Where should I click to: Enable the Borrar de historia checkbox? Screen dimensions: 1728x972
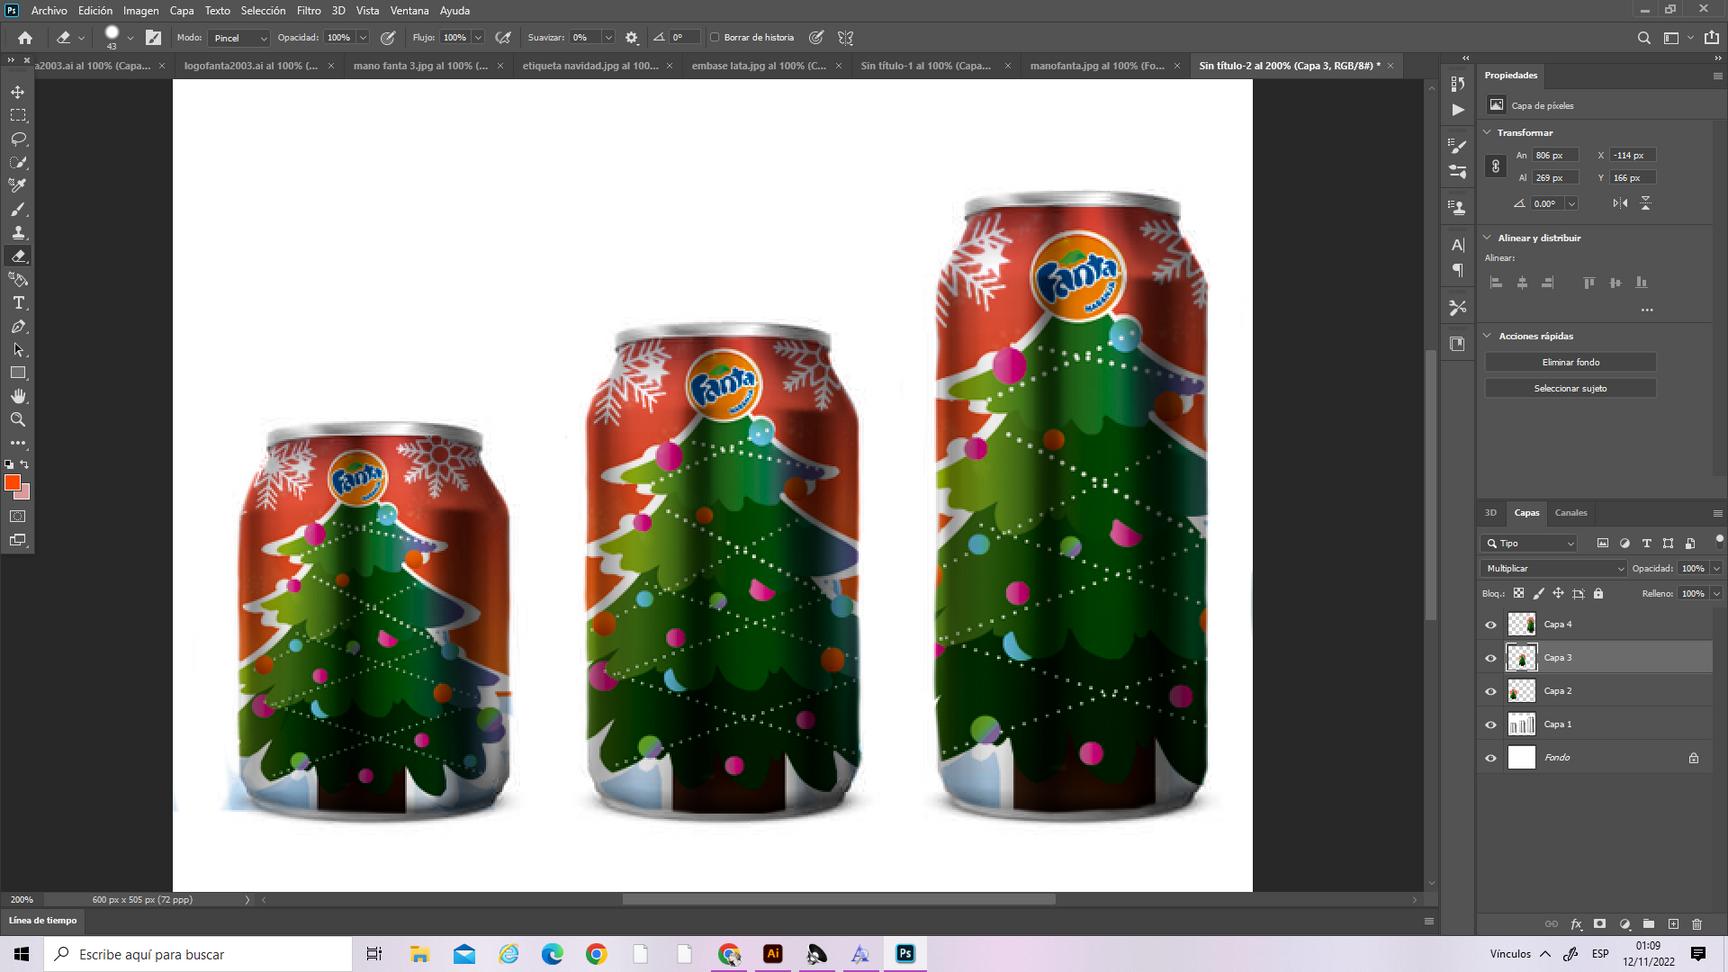pyautogui.click(x=715, y=38)
